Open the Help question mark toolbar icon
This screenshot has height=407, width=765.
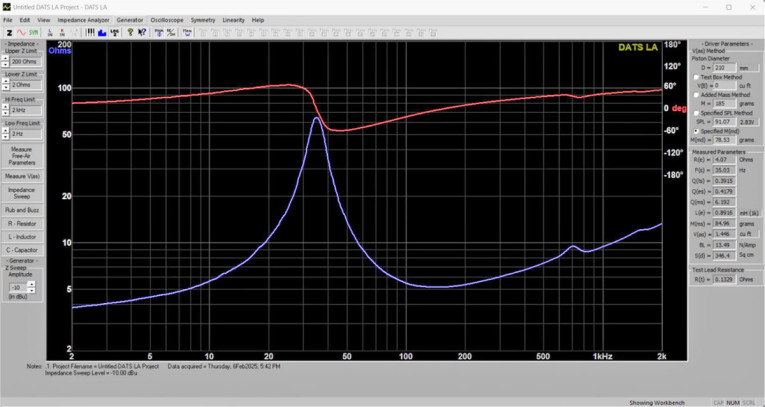129,32
